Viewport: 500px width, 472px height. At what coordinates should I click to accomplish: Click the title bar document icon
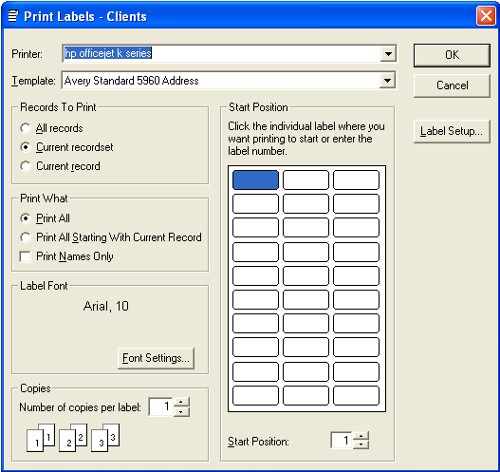coord(13,16)
